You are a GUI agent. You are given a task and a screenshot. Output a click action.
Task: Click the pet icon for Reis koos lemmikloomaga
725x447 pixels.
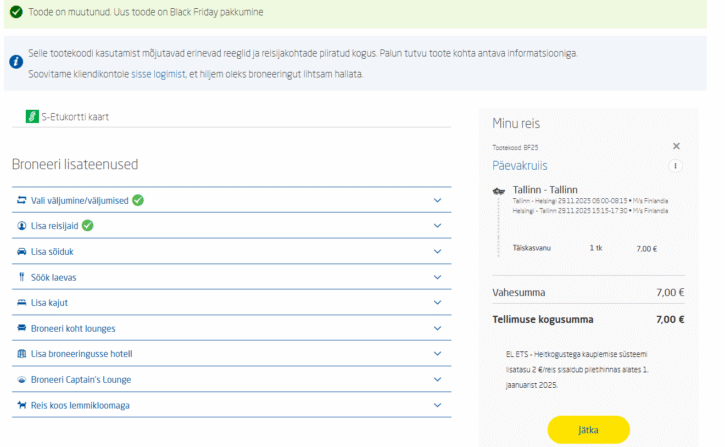tap(22, 405)
